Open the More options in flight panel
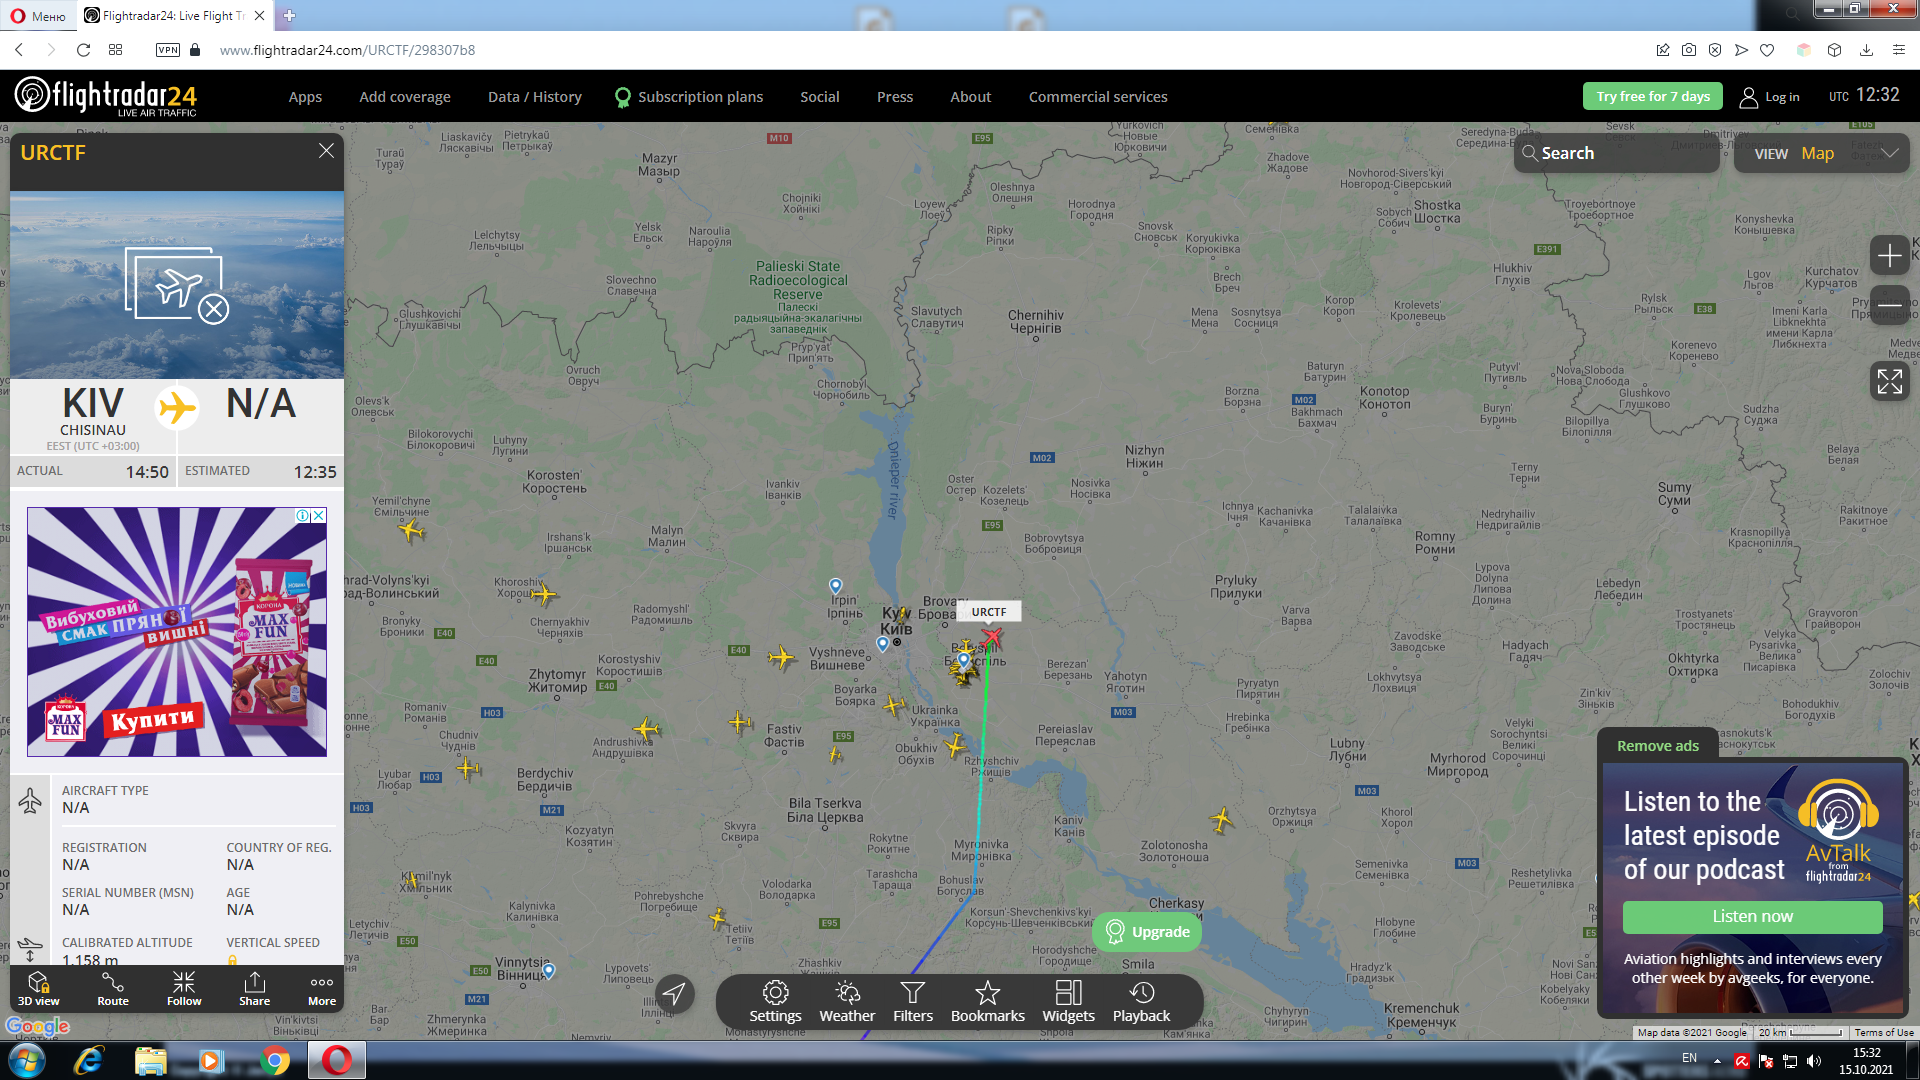1920x1080 pixels. [322, 989]
